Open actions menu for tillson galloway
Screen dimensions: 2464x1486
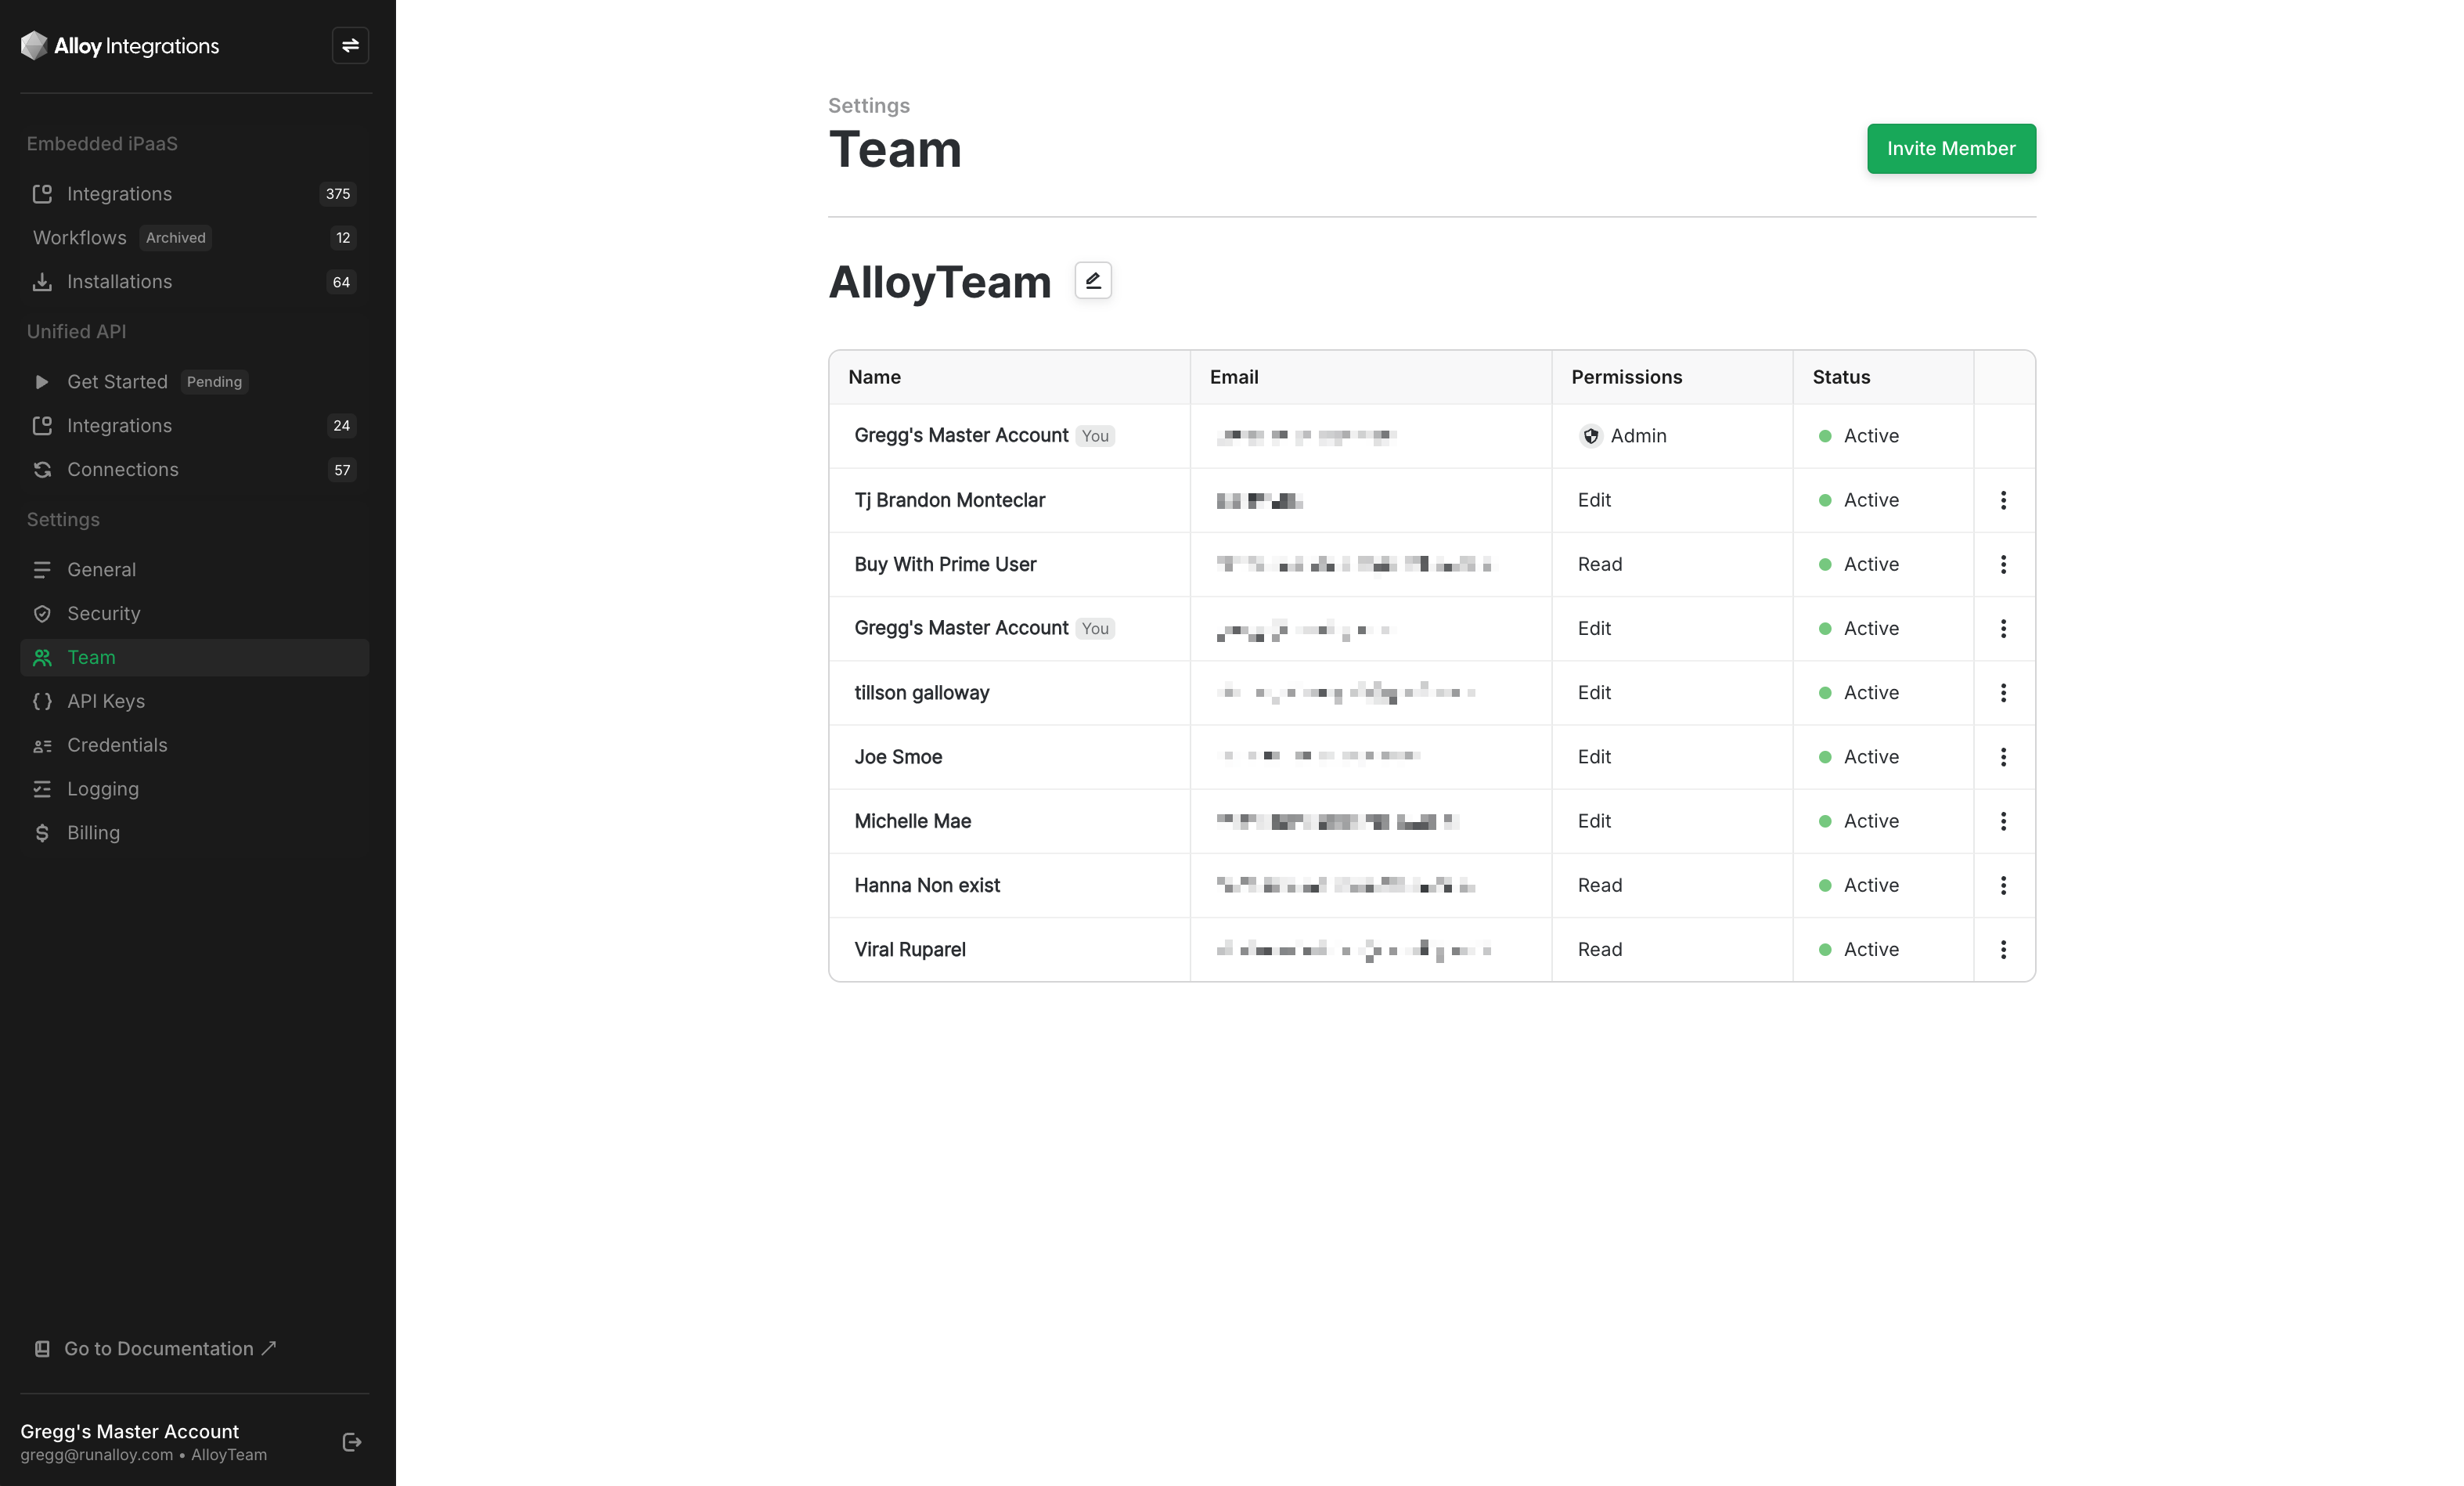click(x=2003, y=693)
